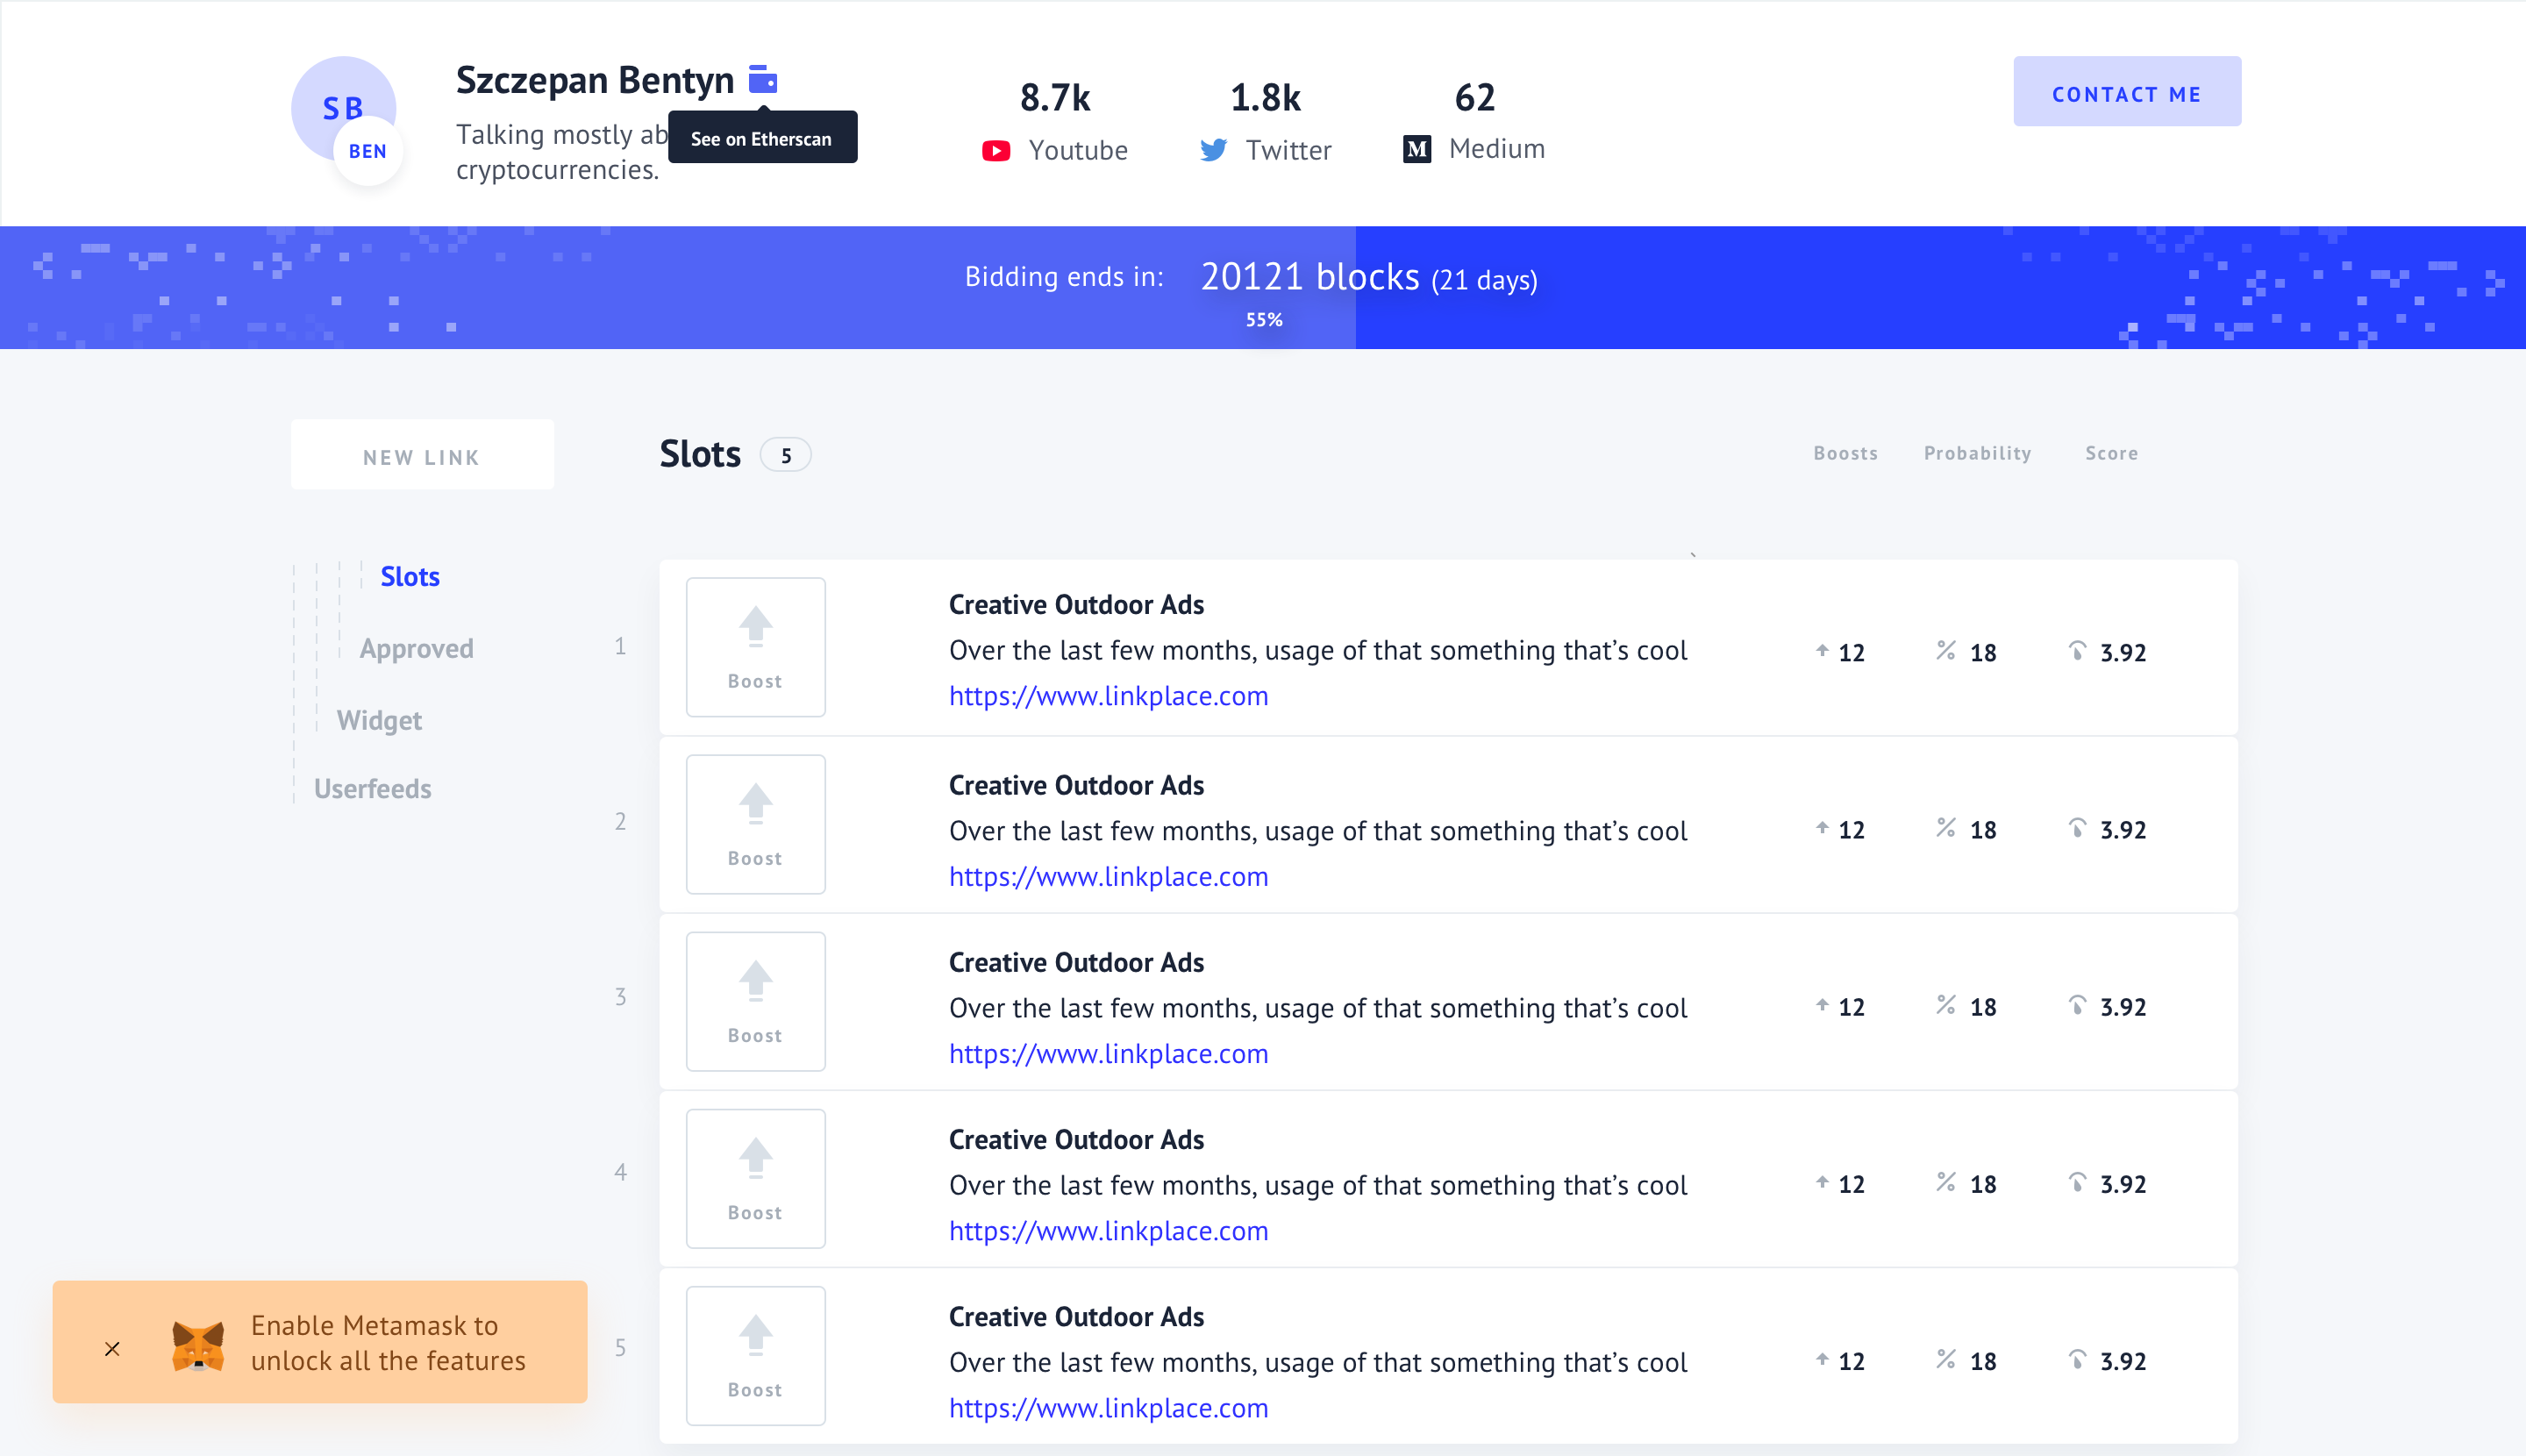Boost the first slot link
The height and width of the screenshot is (1456, 2526).
(755, 647)
